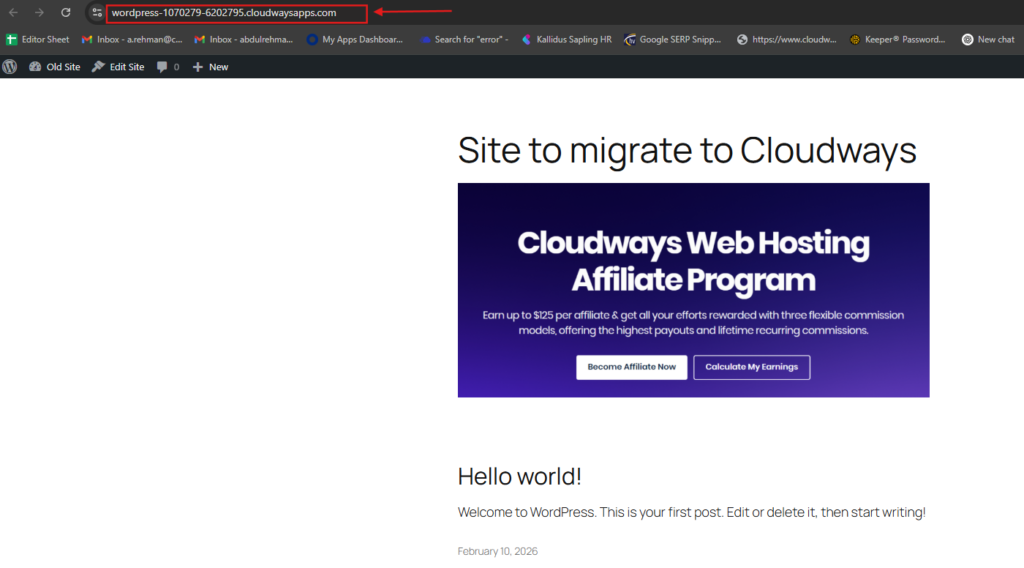The width and height of the screenshot is (1024, 568).
Task: Click Edit Site in admin bar
Action: [x=118, y=67]
